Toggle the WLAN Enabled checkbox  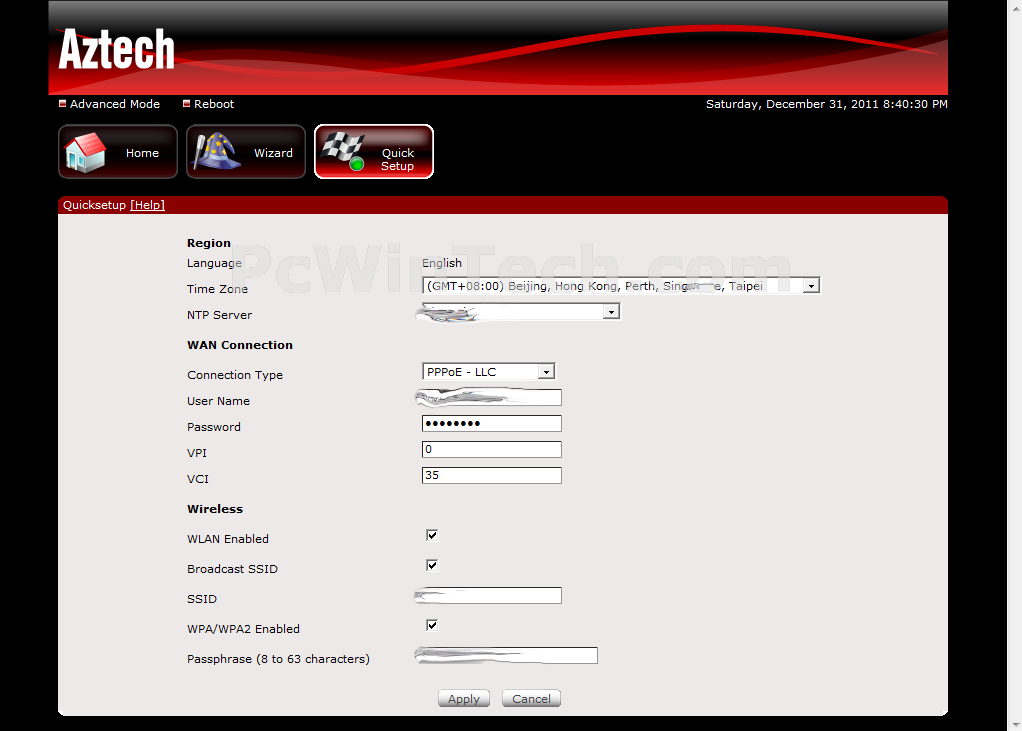tap(432, 536)
